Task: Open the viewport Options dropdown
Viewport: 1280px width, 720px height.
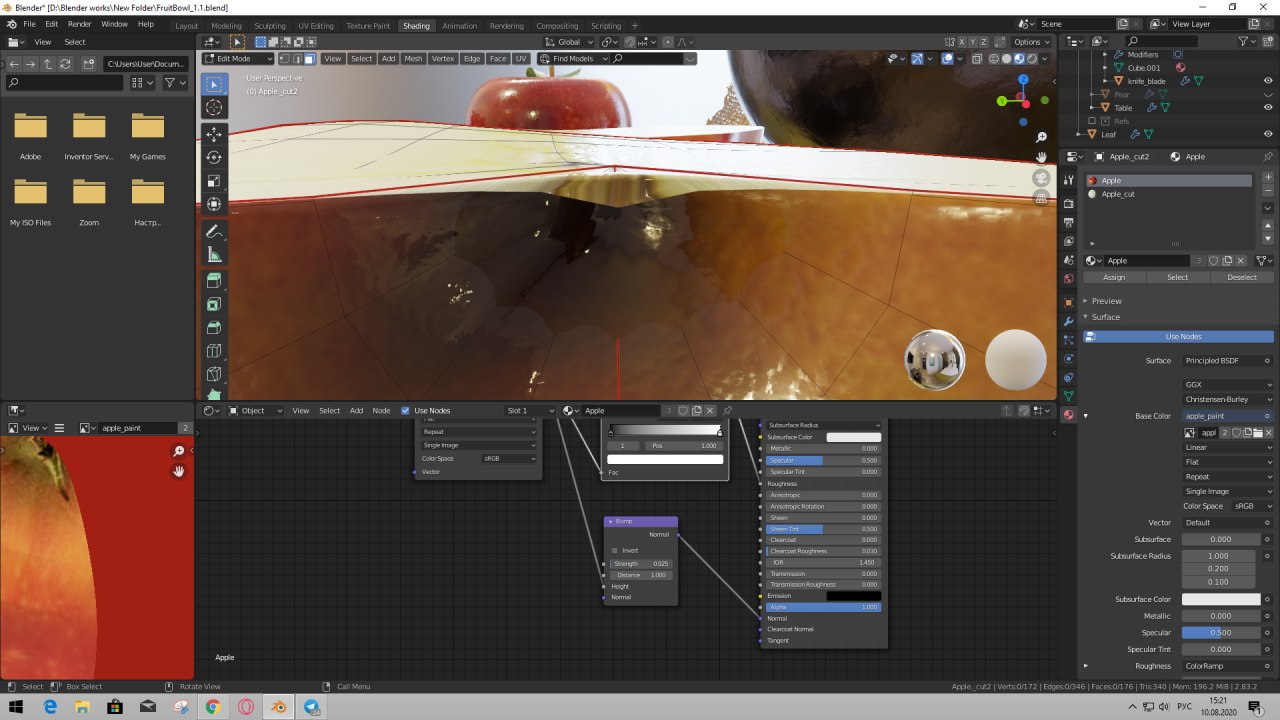Action: 1031,42
